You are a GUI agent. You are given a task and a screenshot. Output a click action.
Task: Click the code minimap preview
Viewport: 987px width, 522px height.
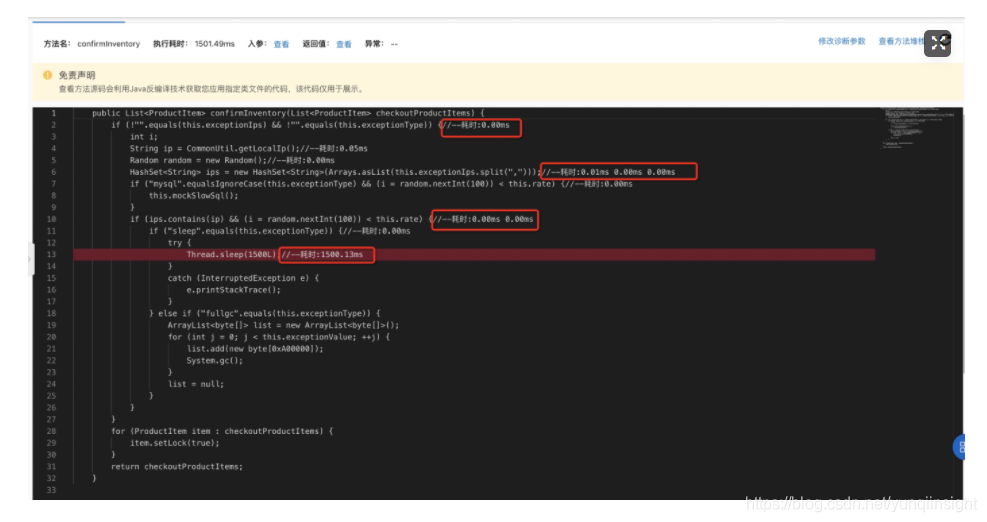918,128
